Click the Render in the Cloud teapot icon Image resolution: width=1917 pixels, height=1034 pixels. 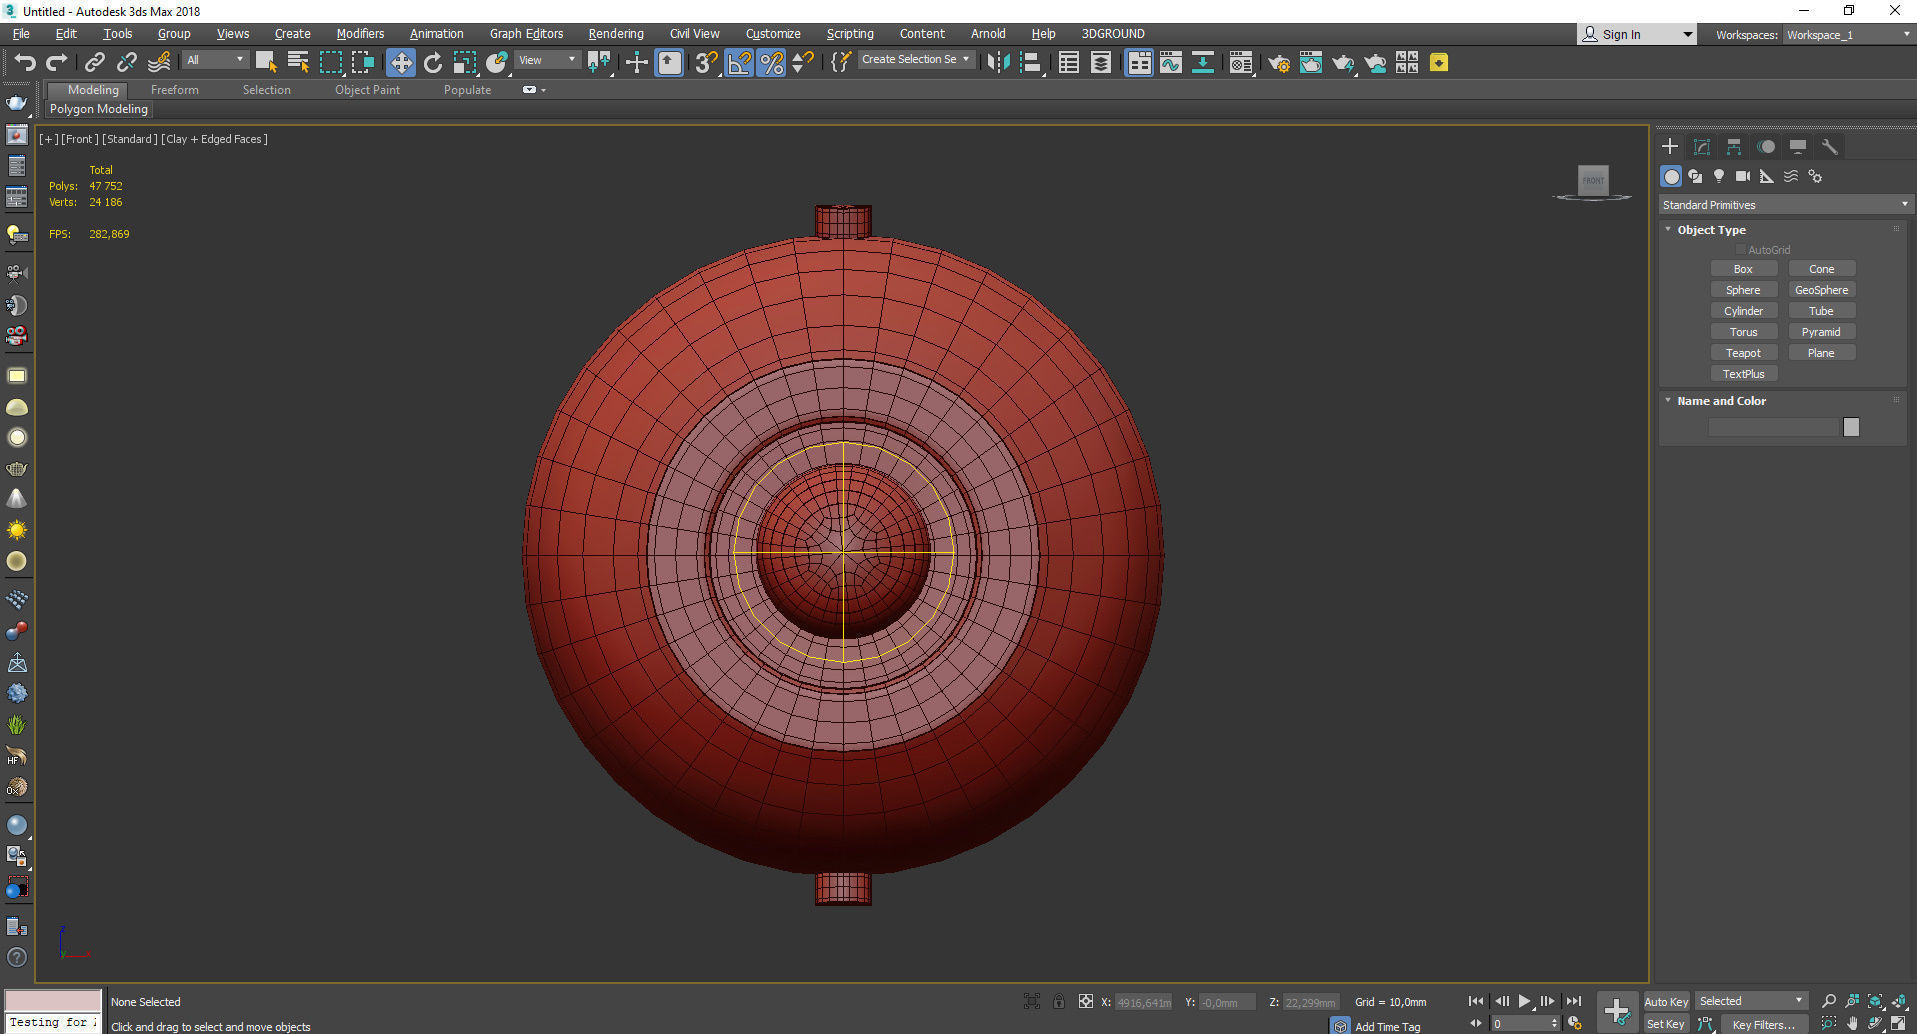point(1375,63)
